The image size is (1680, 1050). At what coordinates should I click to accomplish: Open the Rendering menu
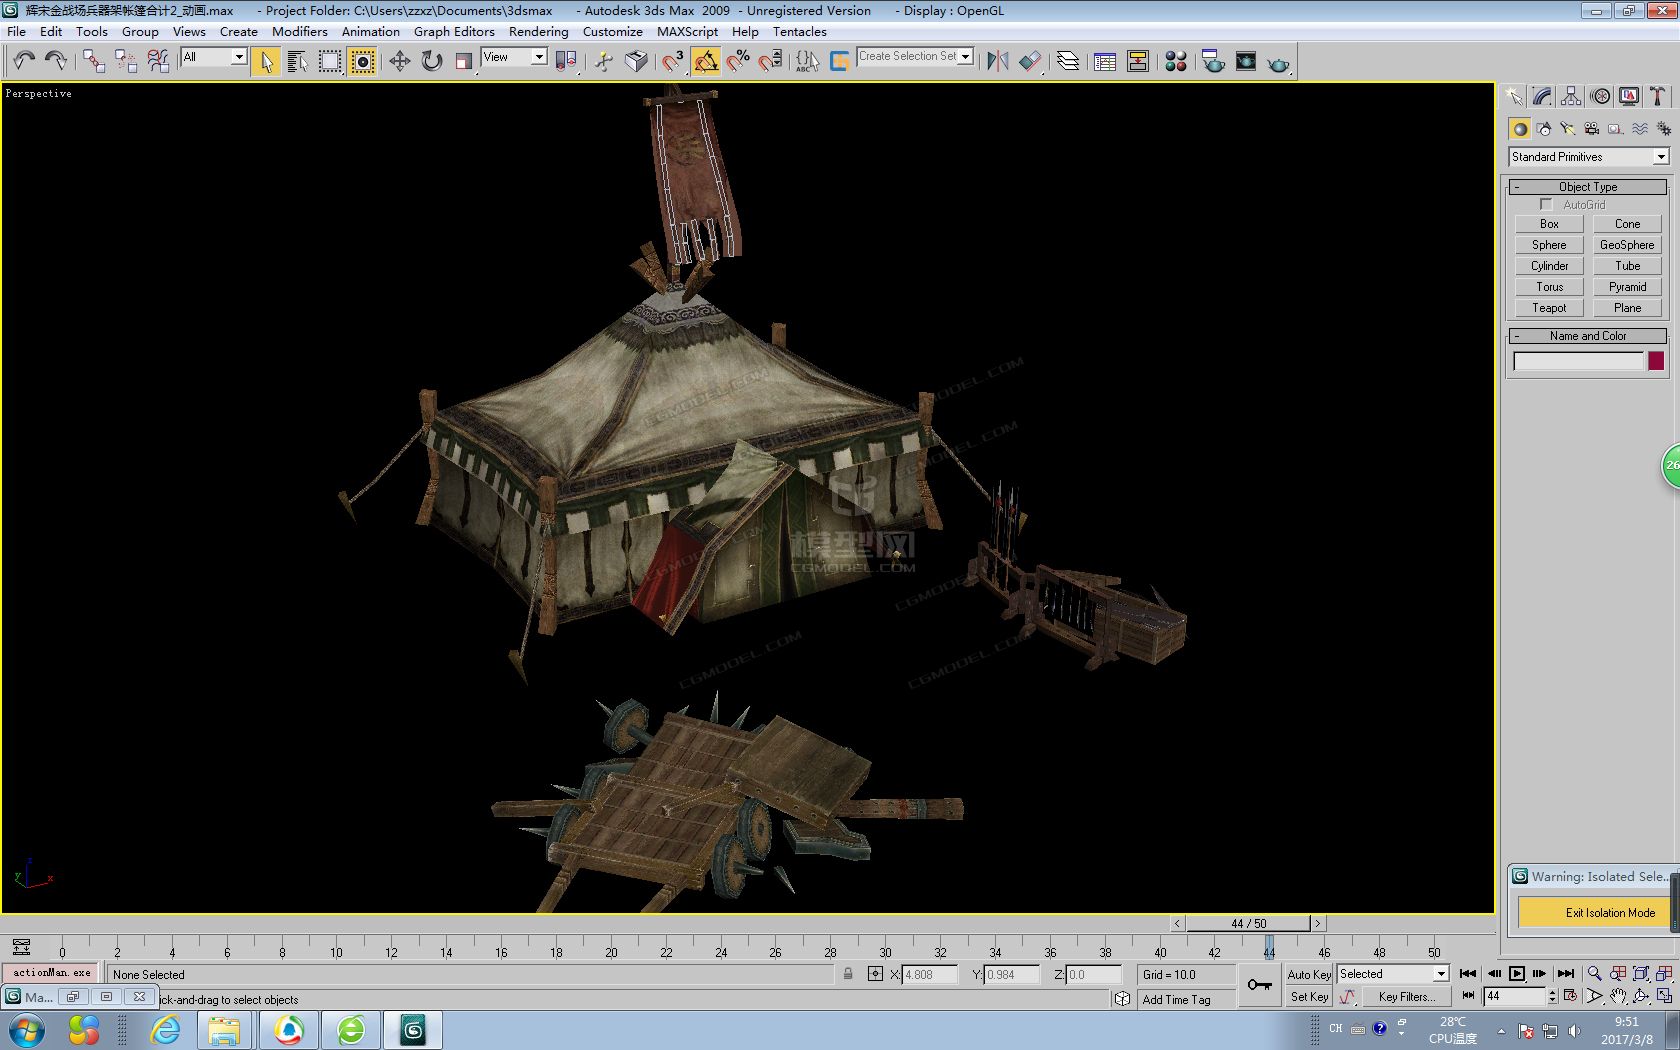tap(538, 32)
